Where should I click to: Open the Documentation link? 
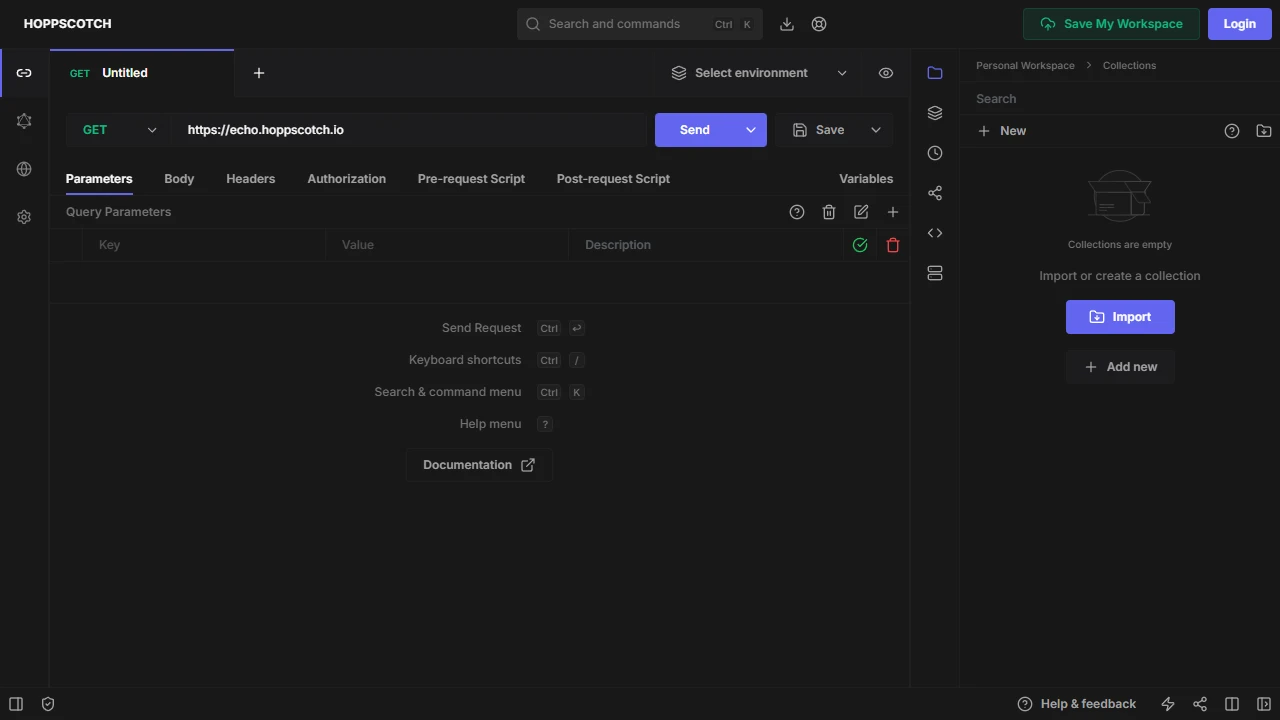[x=479, y=464]
